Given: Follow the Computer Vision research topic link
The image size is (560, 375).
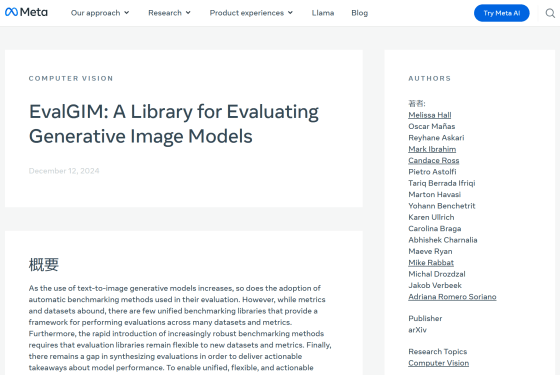Looking at the screenshot, I should coord(439,363).
